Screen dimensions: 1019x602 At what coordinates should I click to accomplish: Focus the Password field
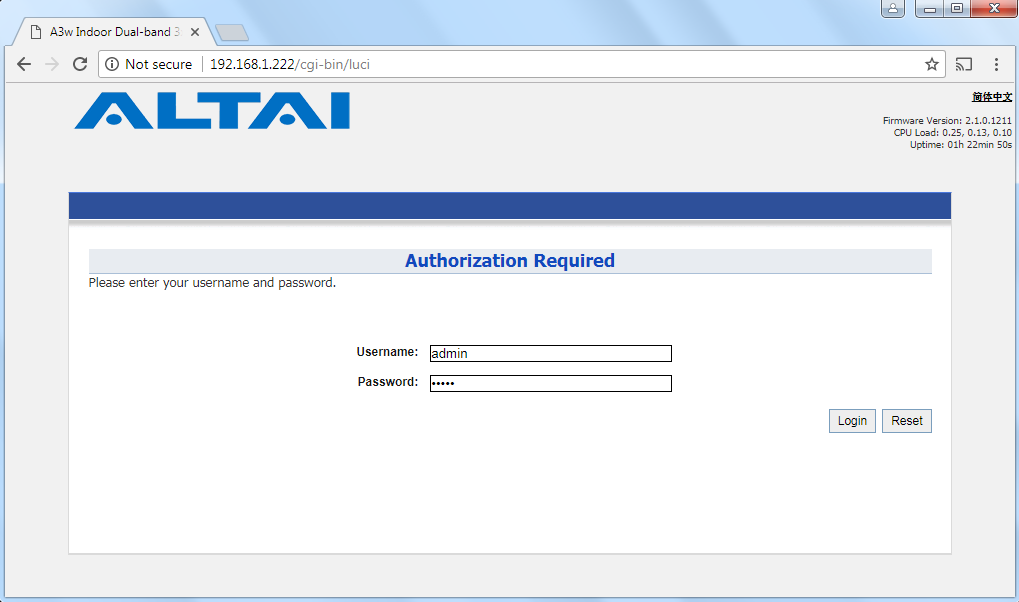pos(550,384)
